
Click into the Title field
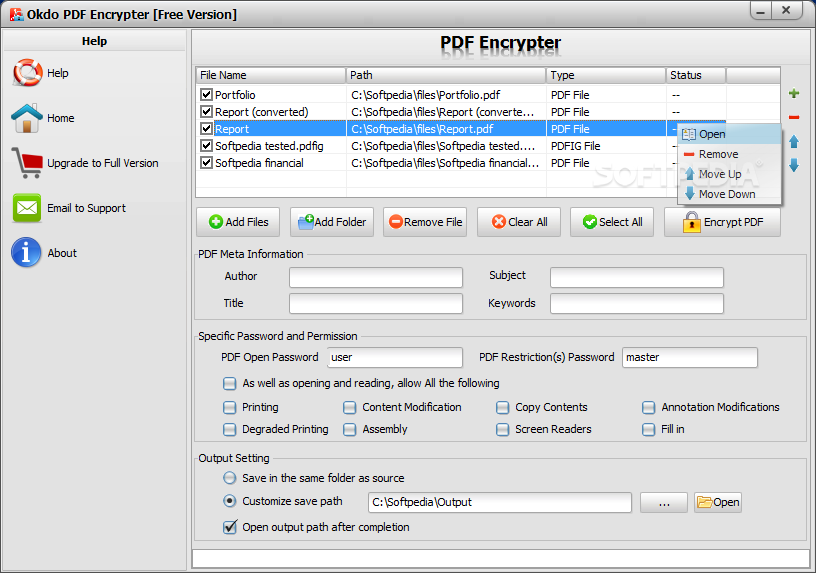pyautogui.click(x=376, y=303)
